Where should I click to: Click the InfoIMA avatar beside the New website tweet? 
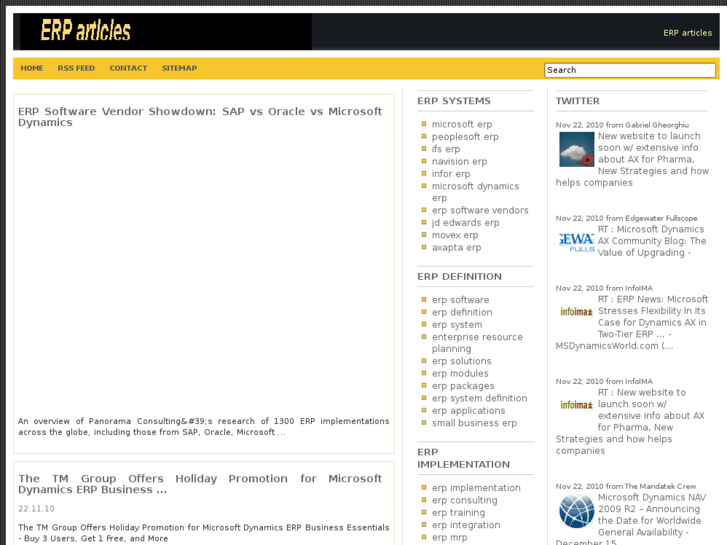point(576,405)
